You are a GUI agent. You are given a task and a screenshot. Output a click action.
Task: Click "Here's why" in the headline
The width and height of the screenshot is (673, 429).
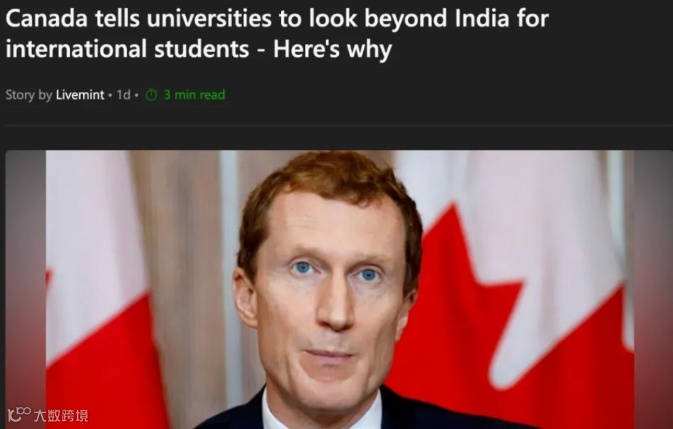(332, 49)
